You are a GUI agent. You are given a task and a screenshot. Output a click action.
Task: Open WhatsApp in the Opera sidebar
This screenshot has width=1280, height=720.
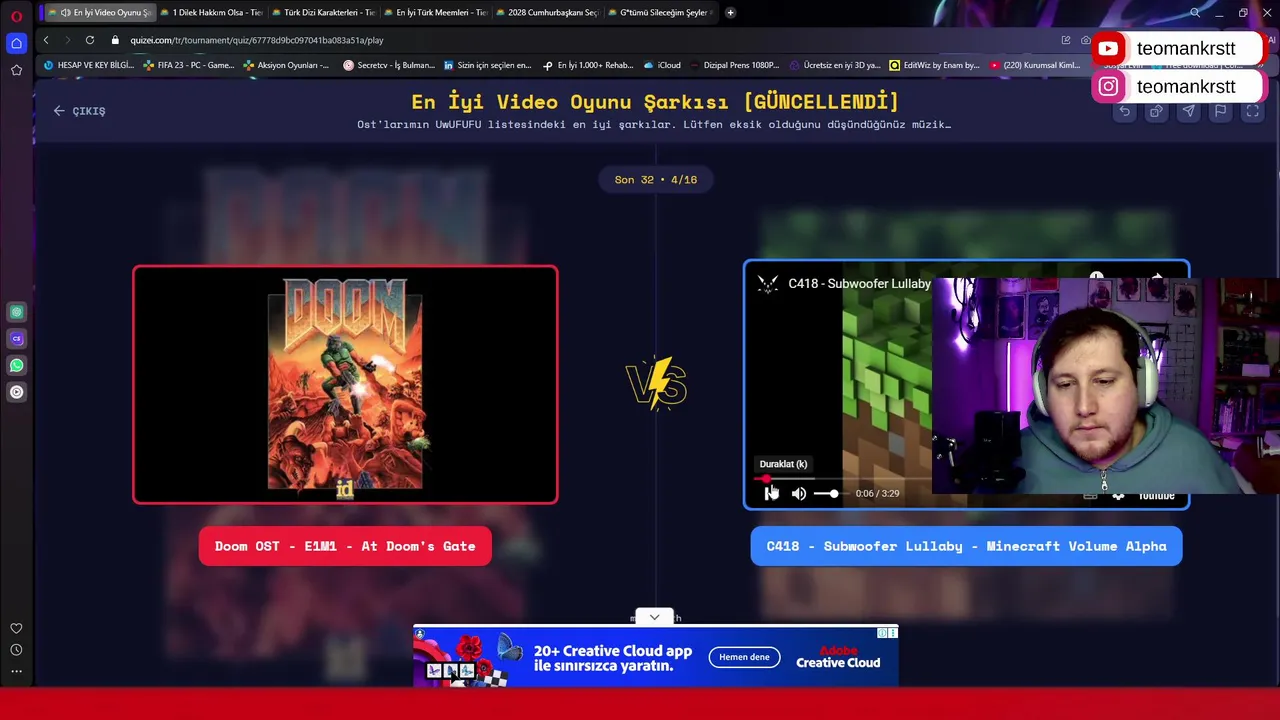click(x=16, y=365)
